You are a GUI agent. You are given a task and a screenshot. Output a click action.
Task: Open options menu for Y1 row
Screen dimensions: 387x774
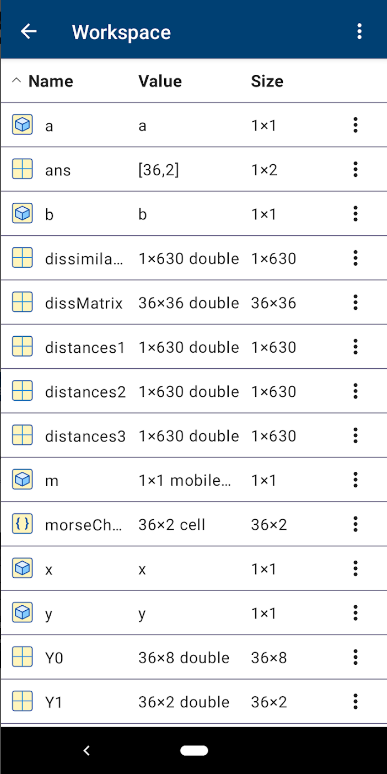(x=355, y=701)
